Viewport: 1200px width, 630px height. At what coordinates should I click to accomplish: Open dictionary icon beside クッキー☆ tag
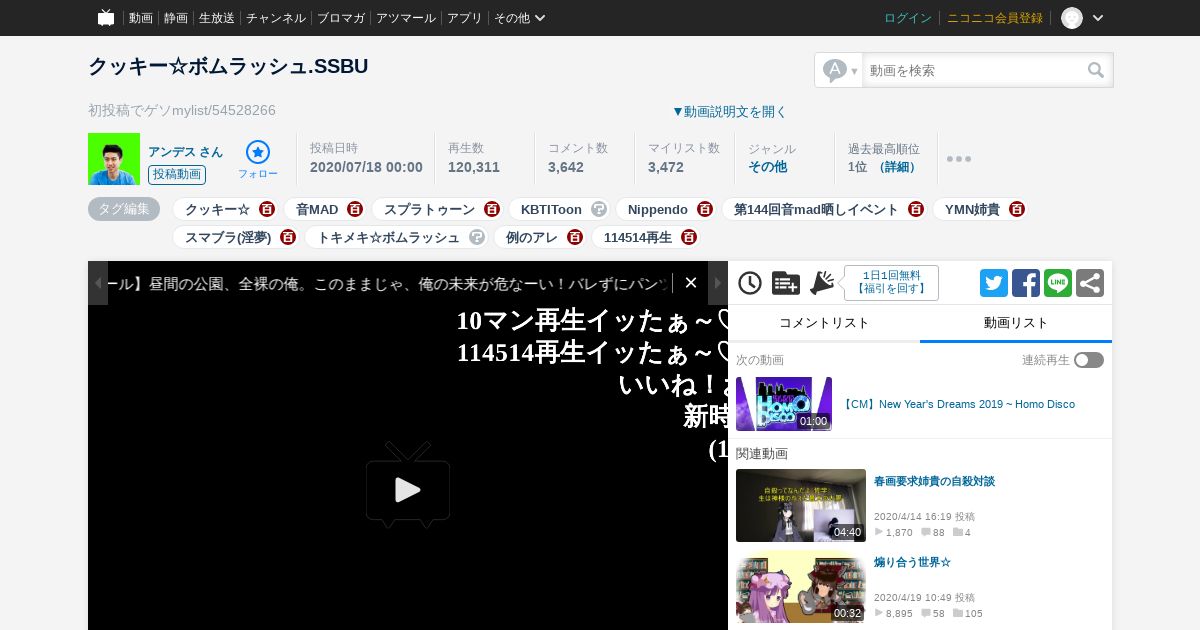tap(267, 209)
